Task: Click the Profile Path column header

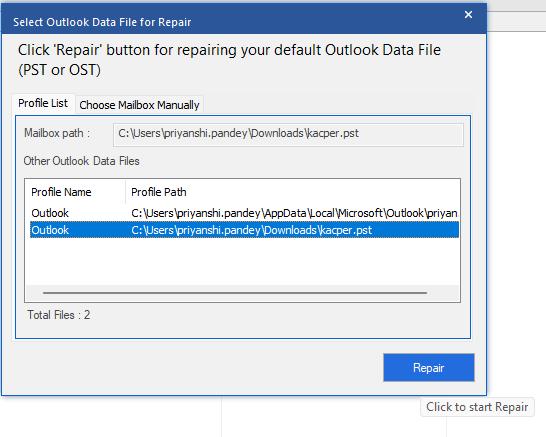Action: click(x=292, y=192)
